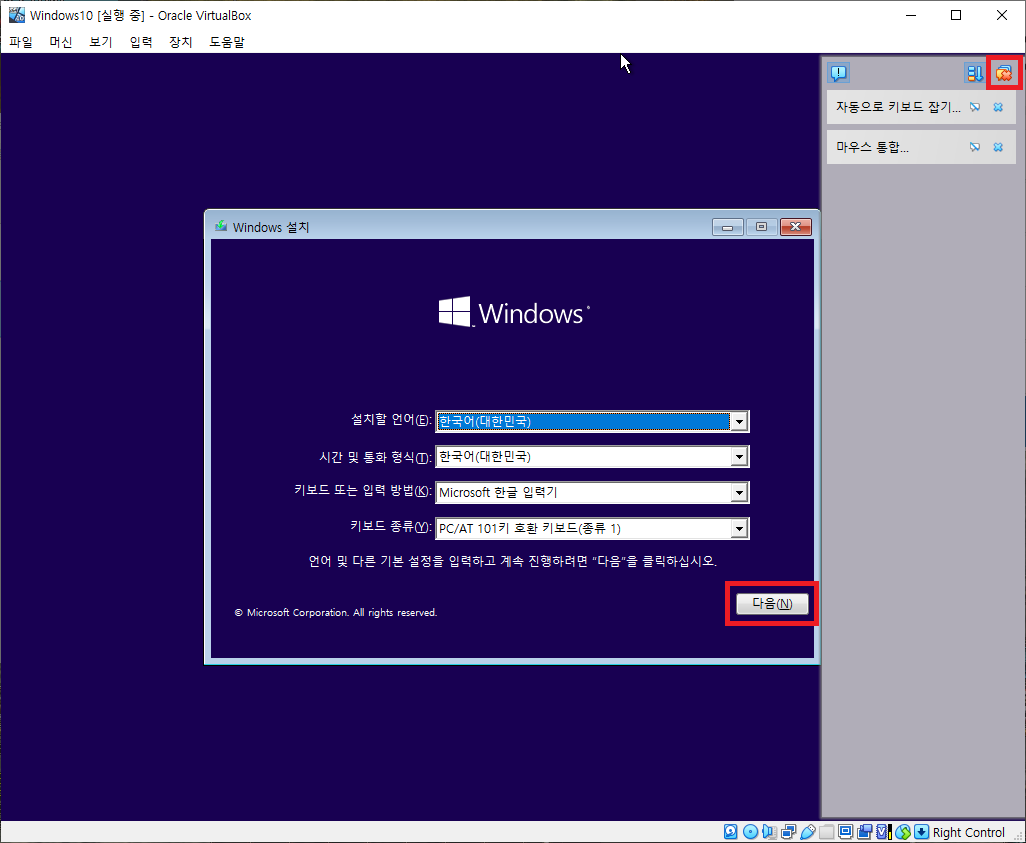Open the '키보드 또는 입력 방법' dropdown
Image resolution: width=1026 pixels, height=843 pixels.
point(739,492)
